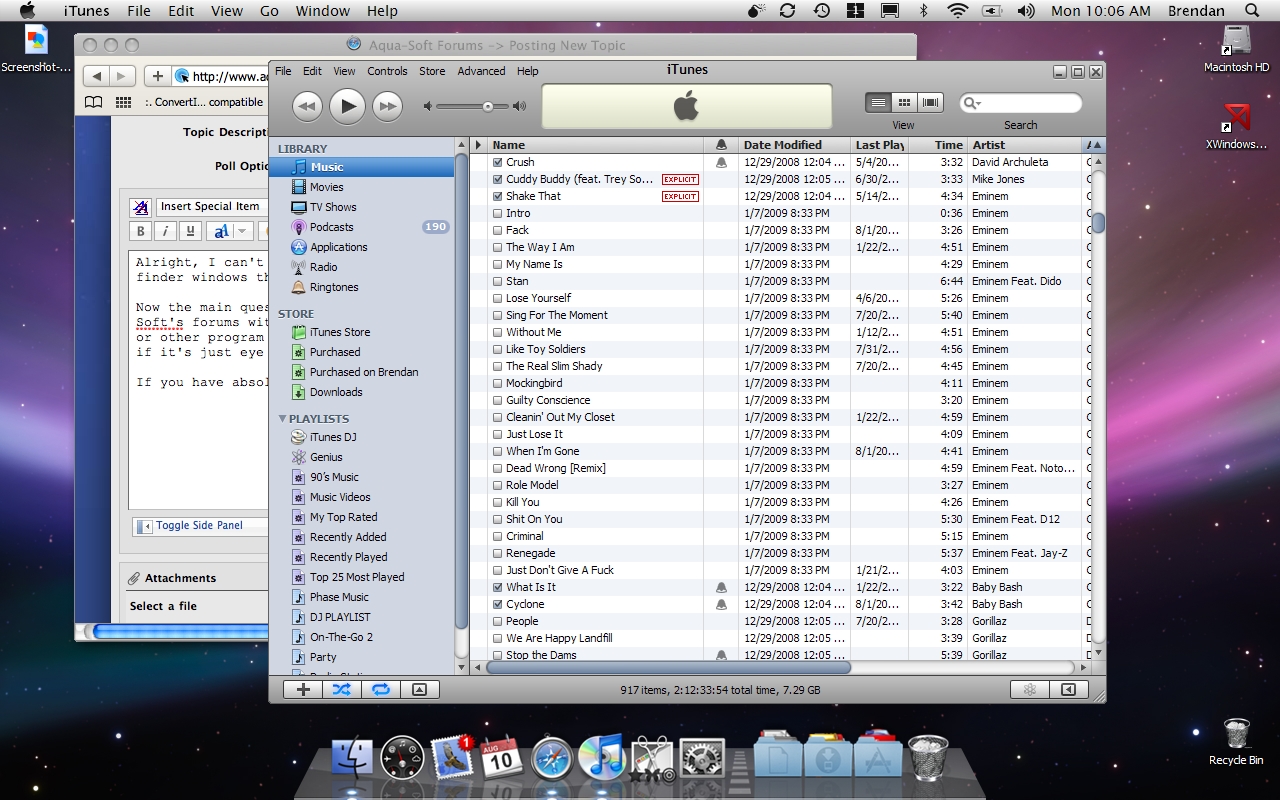
Task: Create a new playlist with plus button
Action: [x=303, y=690]
